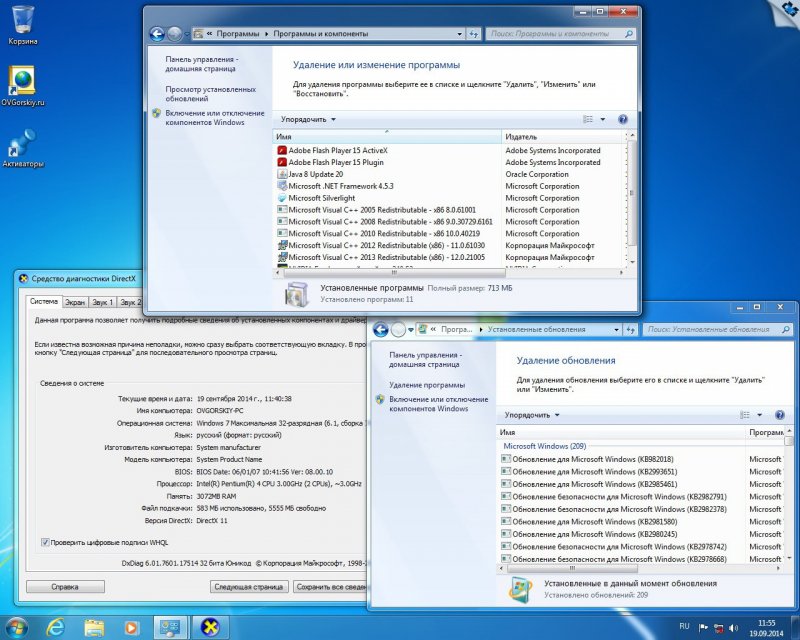Click the view mode icon in Programs window

coord(588,119)
